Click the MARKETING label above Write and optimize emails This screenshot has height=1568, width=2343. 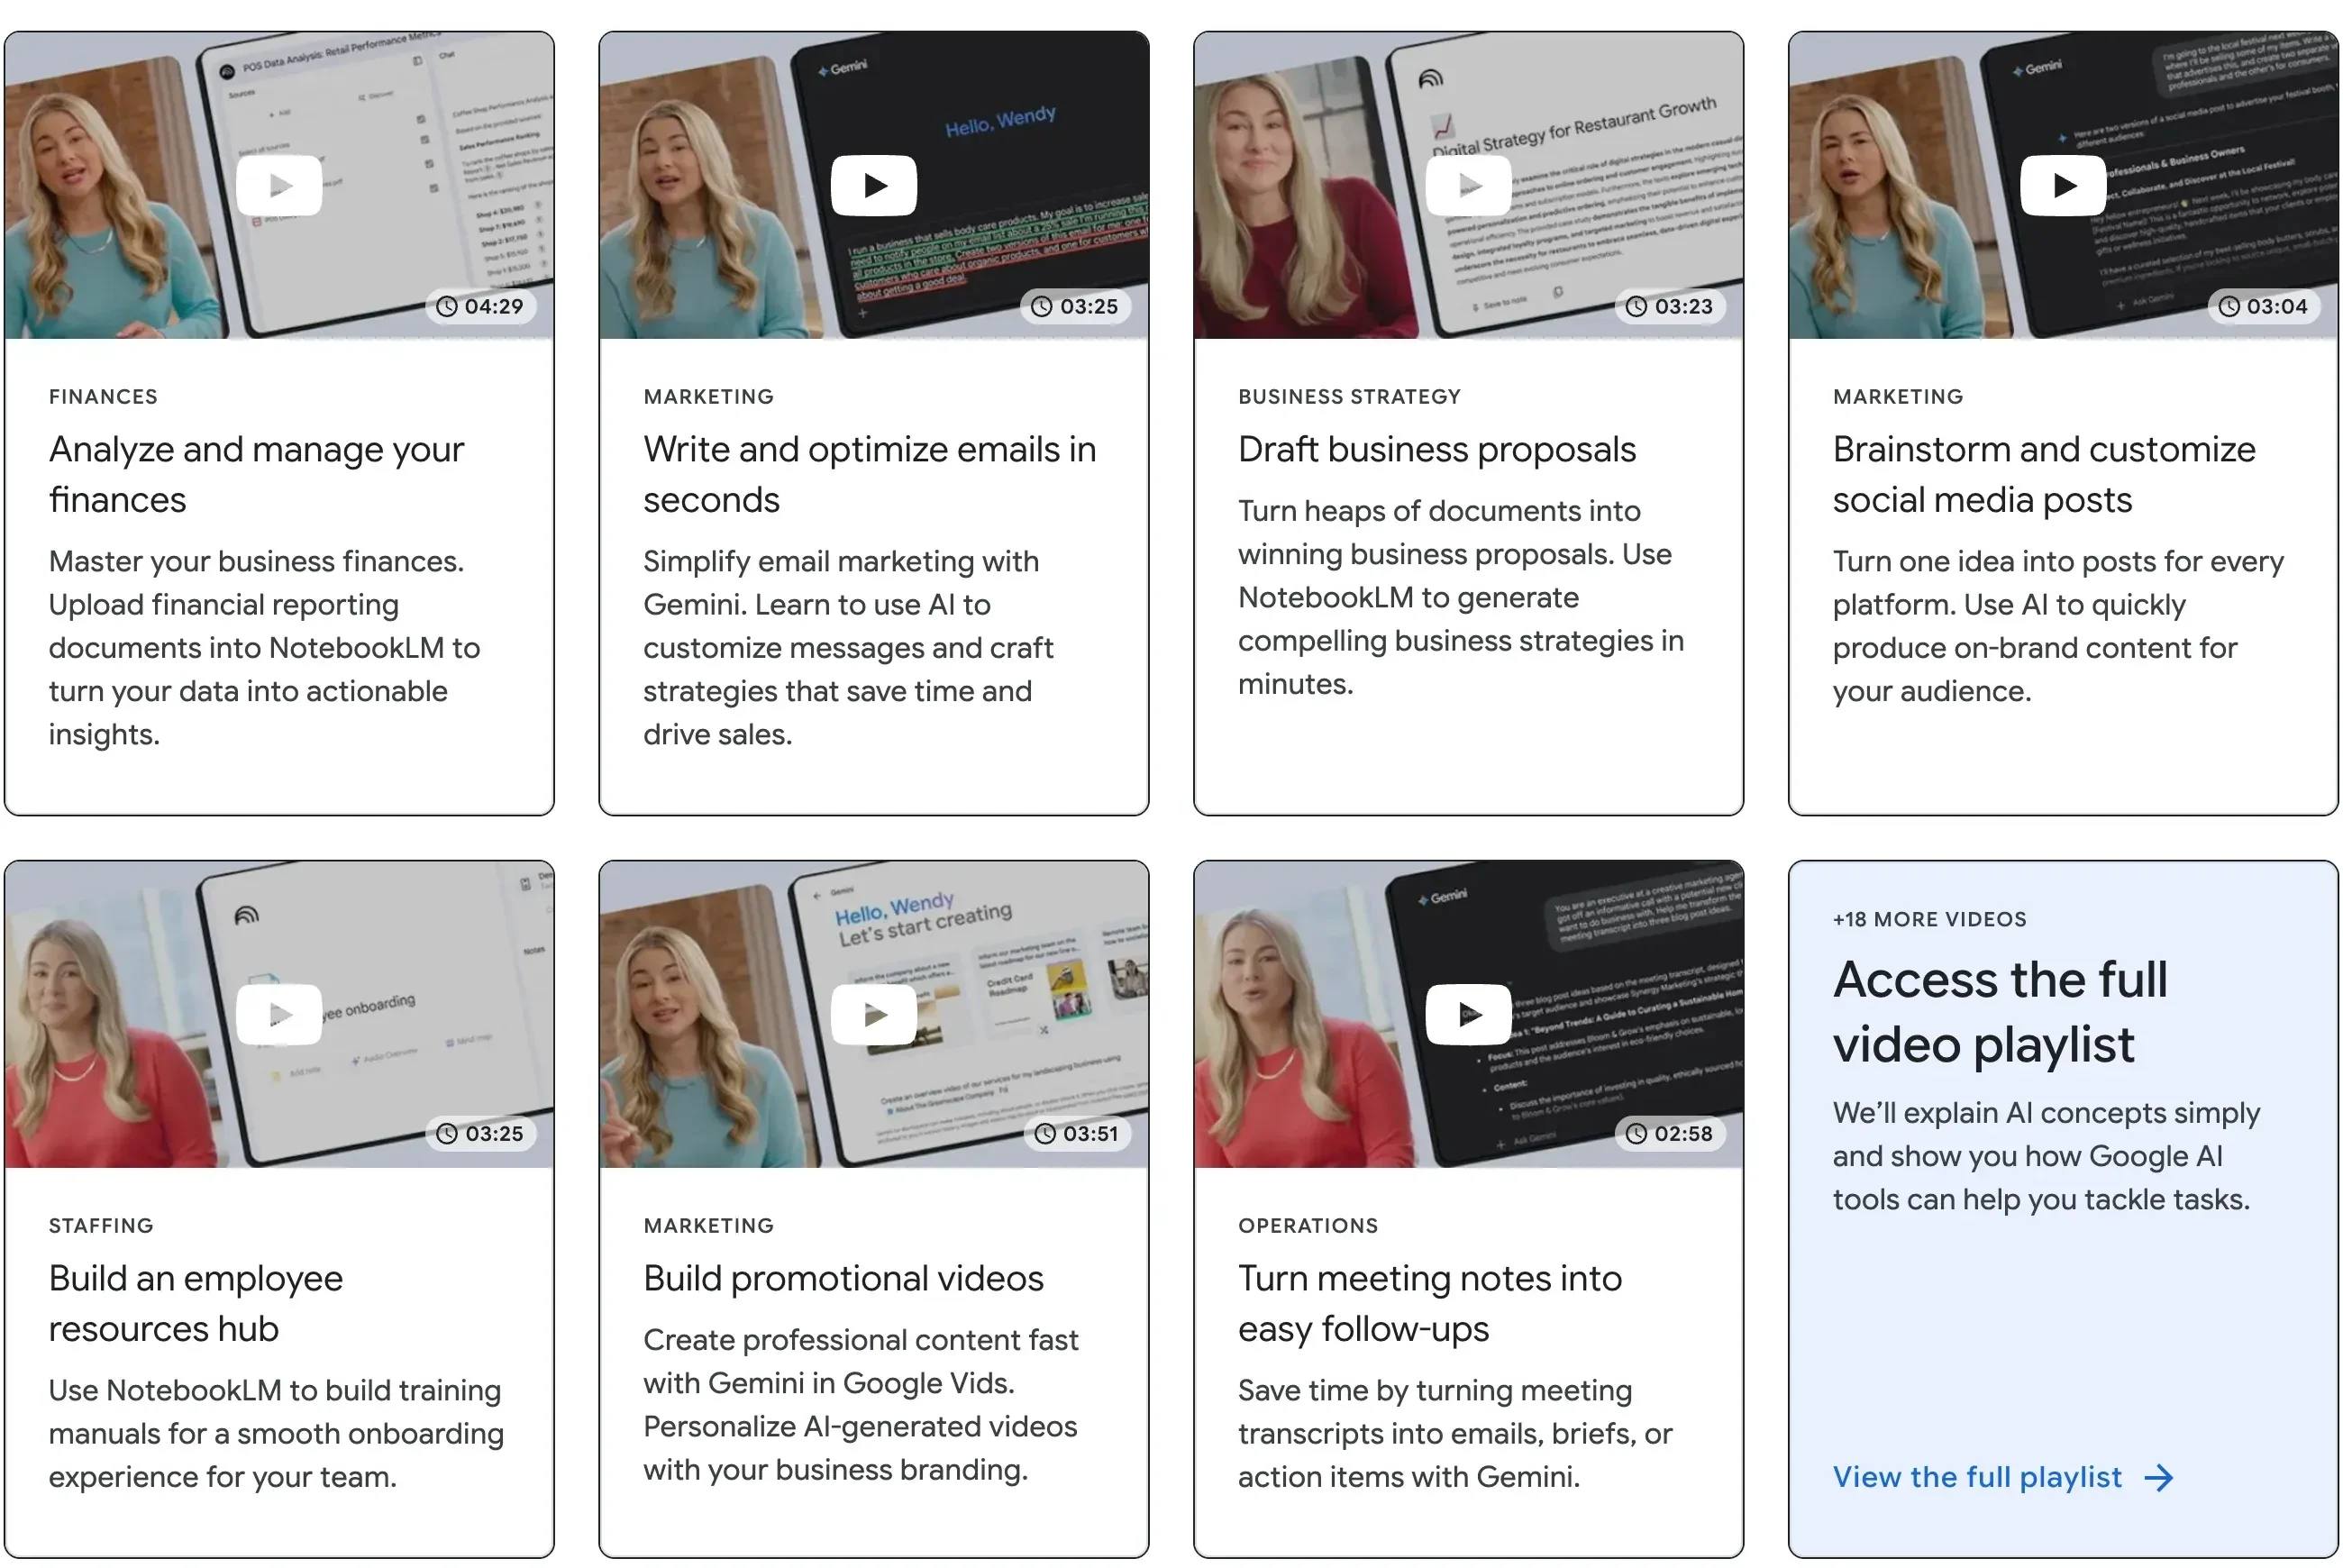(708, 396)
